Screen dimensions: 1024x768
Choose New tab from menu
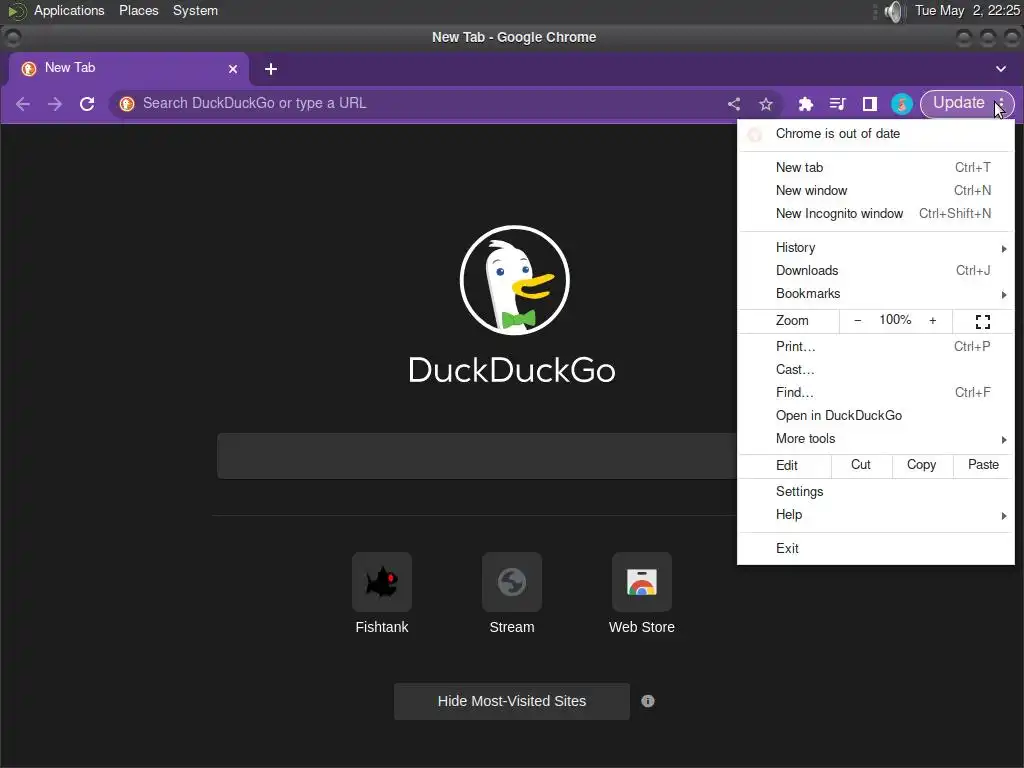click(876, 168)
